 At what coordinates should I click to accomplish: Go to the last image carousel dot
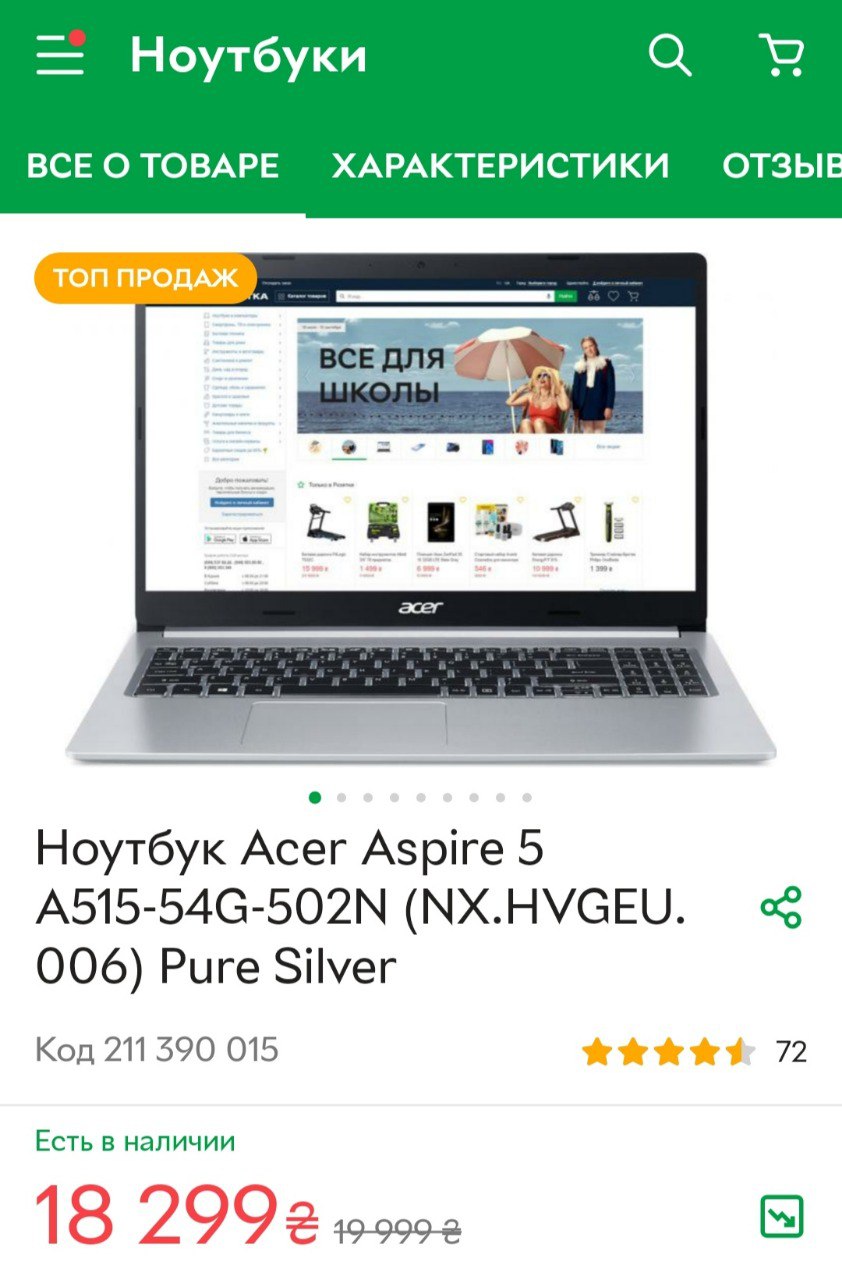(x=527, y=798)
